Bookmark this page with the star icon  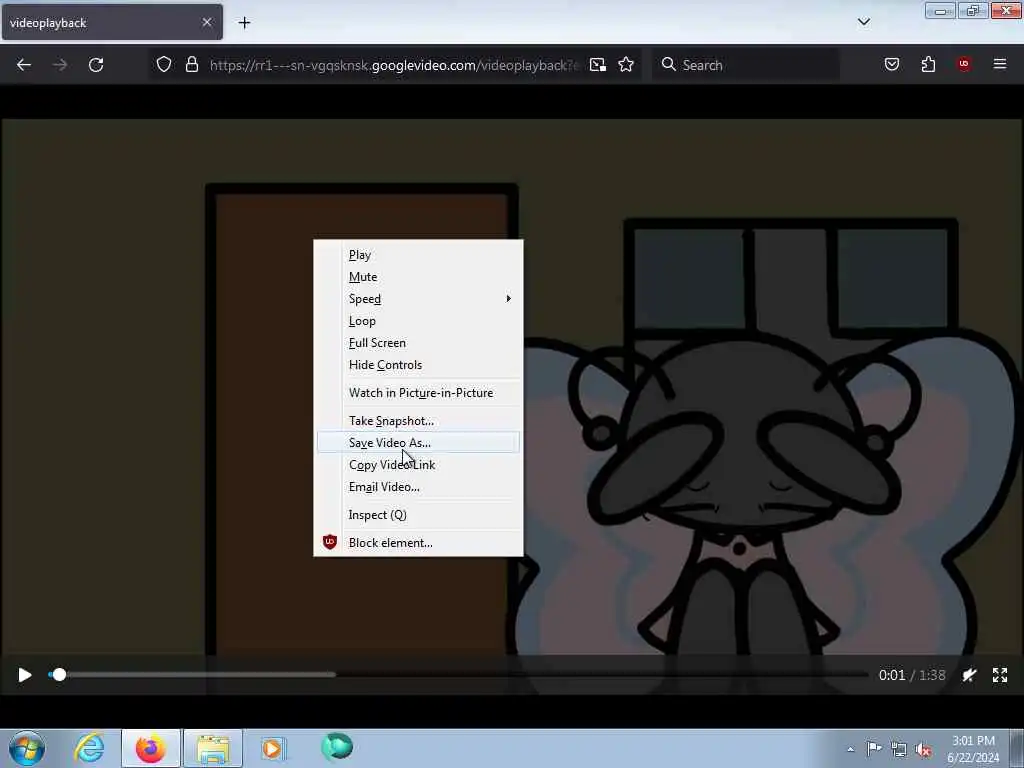click(626, 64)
